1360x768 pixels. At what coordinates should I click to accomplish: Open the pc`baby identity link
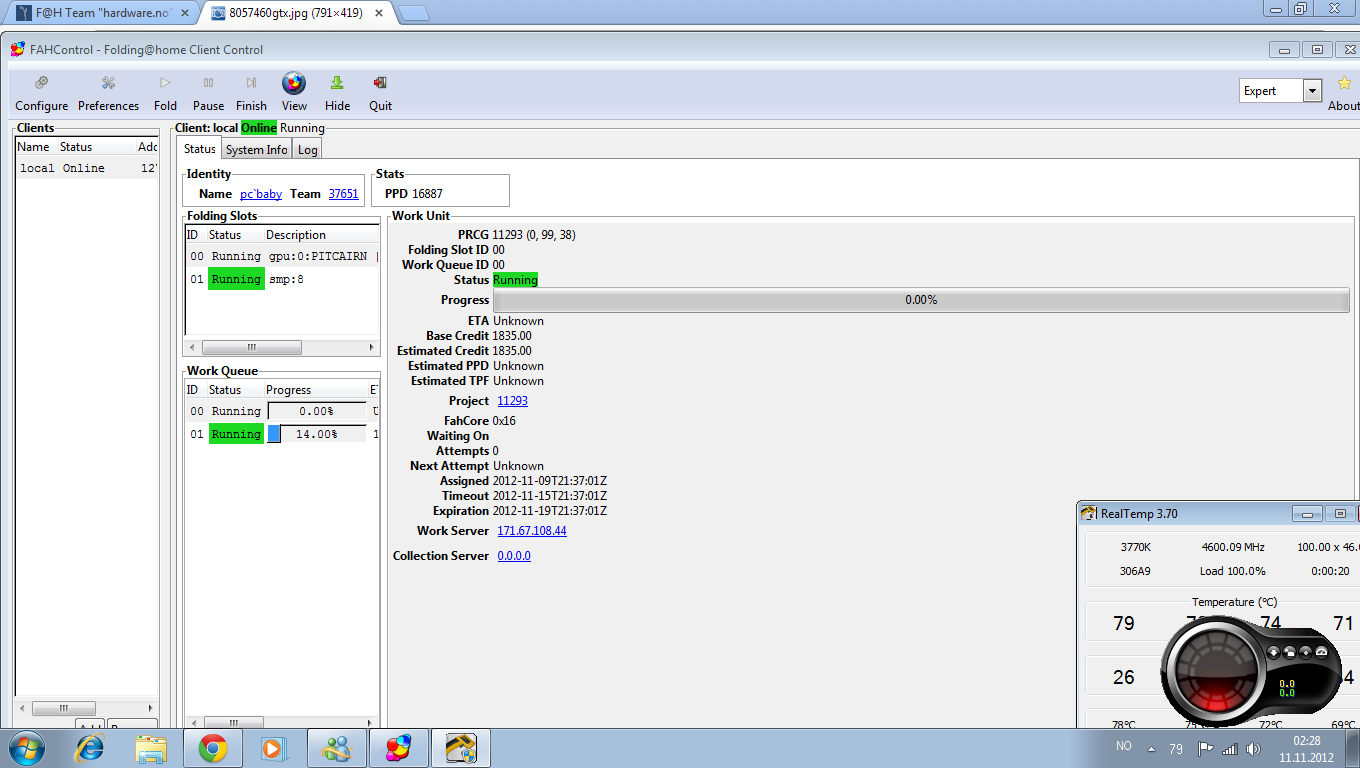261,194
